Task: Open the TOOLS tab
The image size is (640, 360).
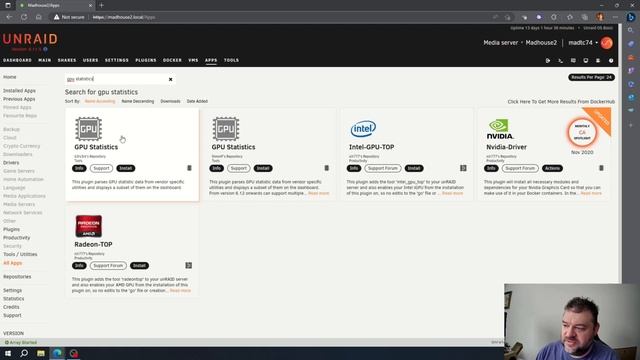Action: (231, 60)
